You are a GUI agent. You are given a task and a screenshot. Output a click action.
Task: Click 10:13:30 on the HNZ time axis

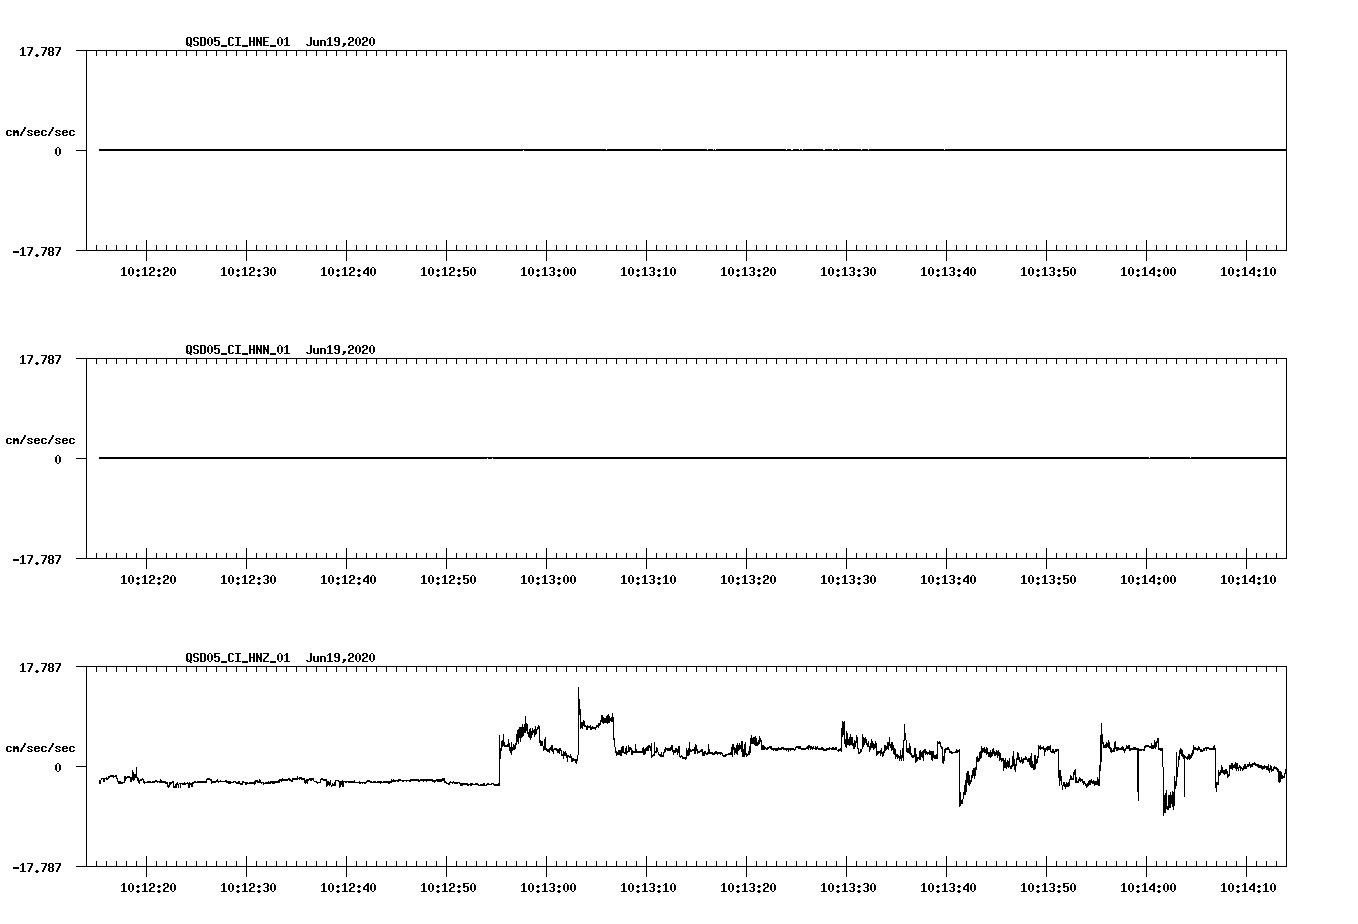[848, 888]
